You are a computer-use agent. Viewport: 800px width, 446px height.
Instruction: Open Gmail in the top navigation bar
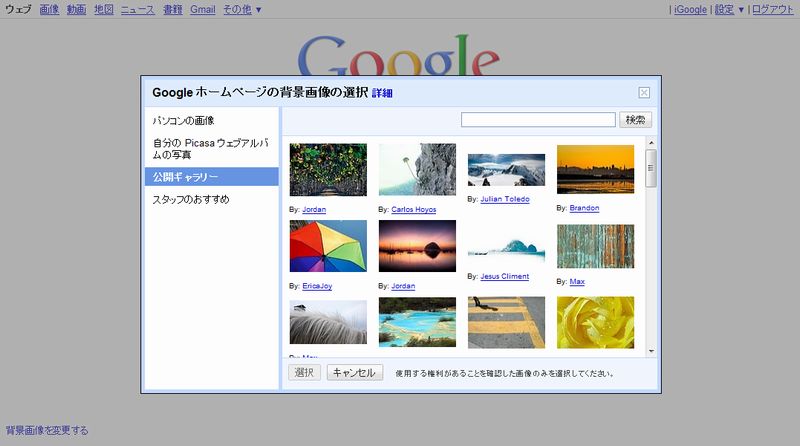pyautogui.click(x=203, y=9)
